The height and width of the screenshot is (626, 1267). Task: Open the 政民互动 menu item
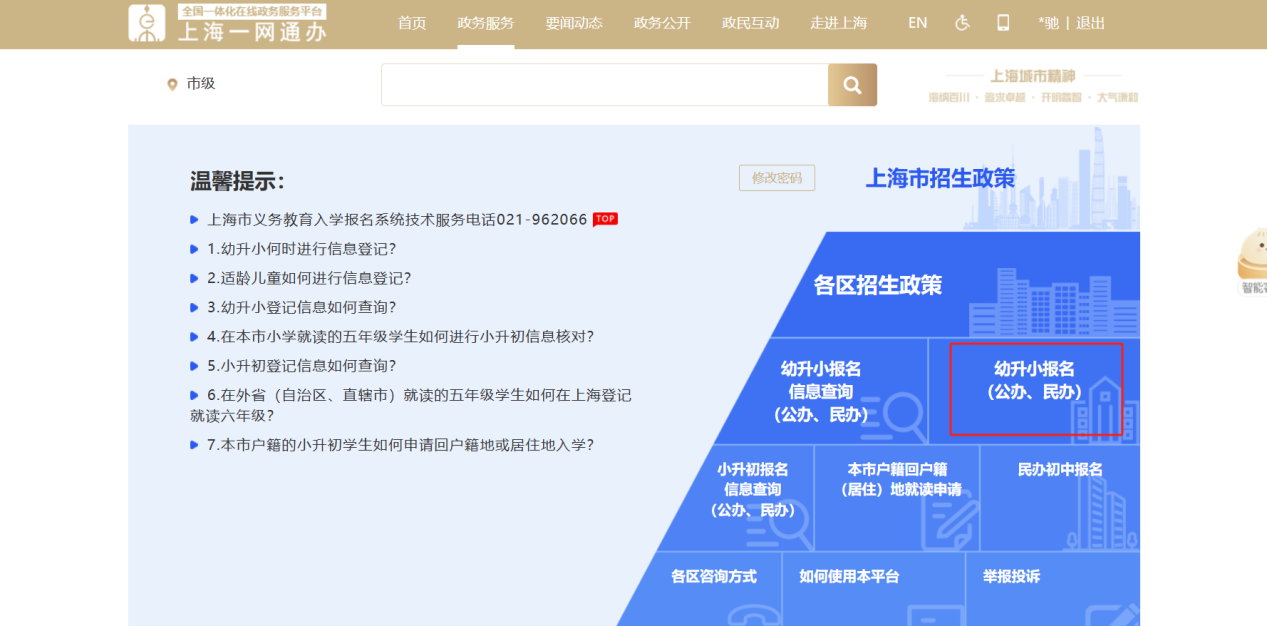(x=750, y=23)
